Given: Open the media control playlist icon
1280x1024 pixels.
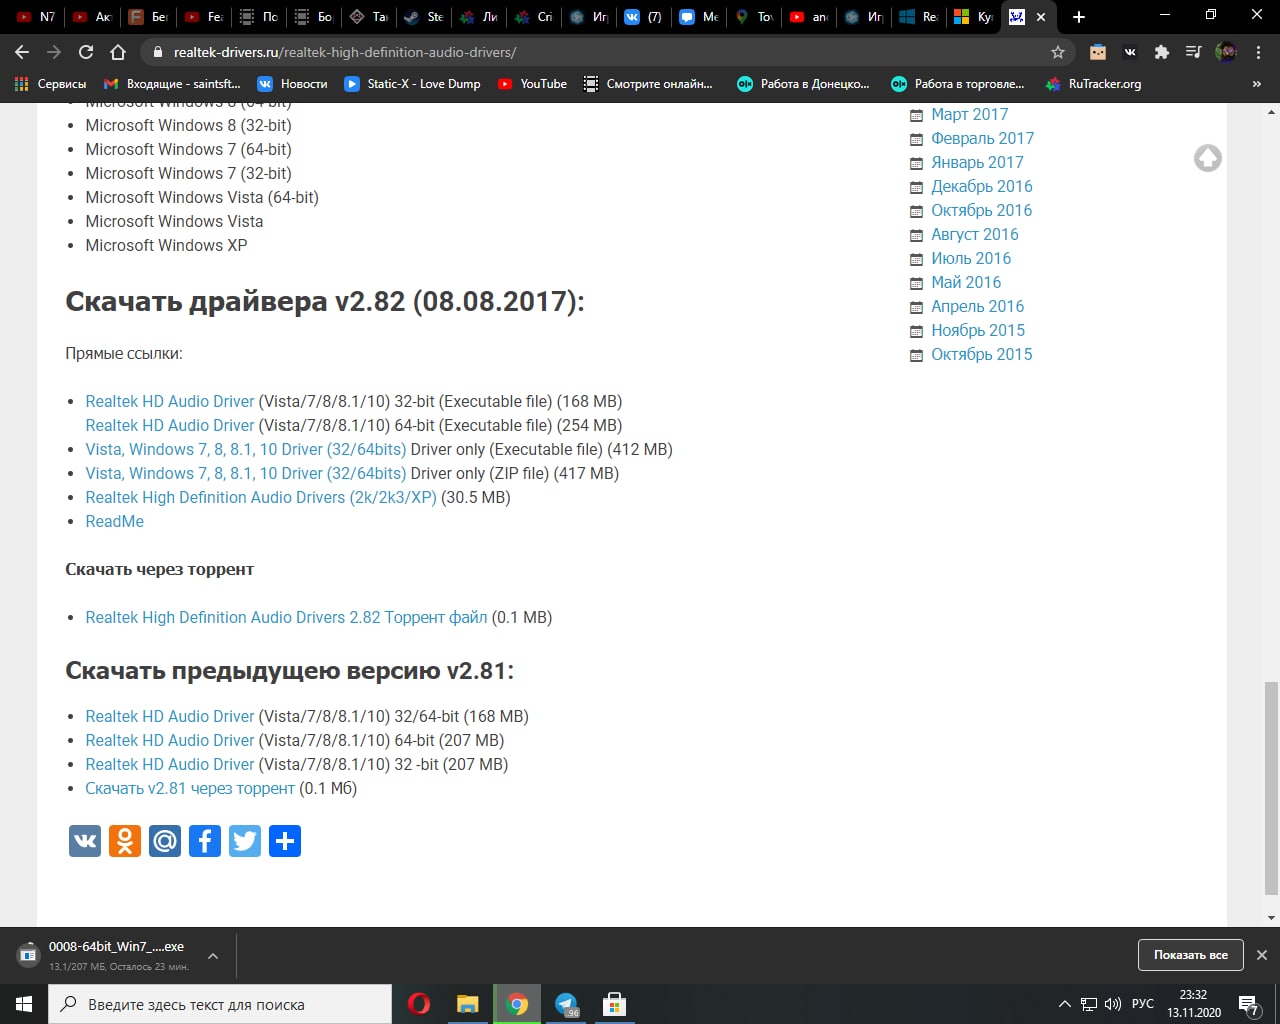Looking at the screenshot, I should 1193,52.
